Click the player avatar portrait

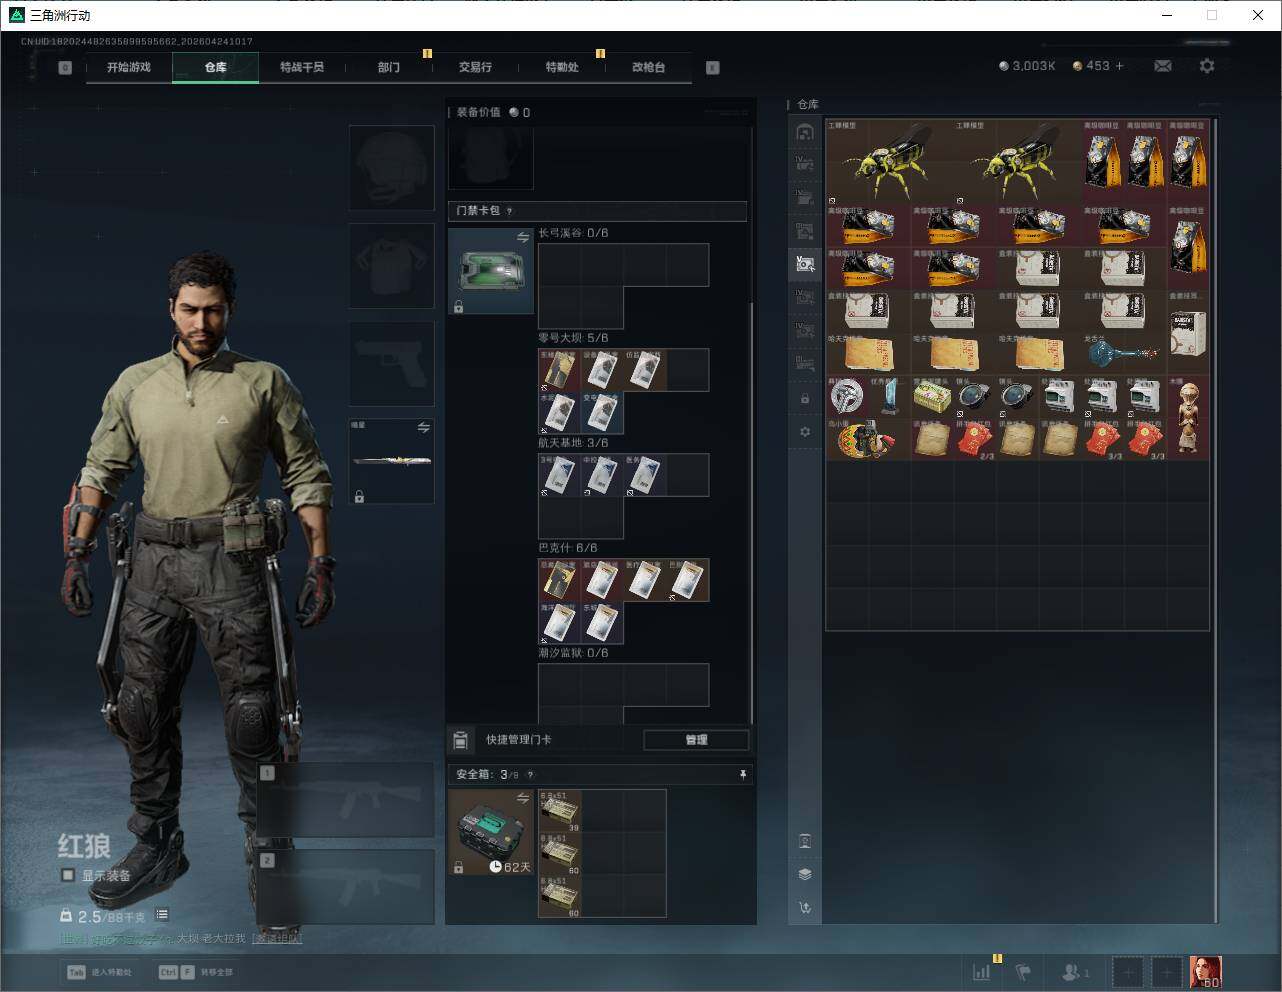(x=1206, y=971)
